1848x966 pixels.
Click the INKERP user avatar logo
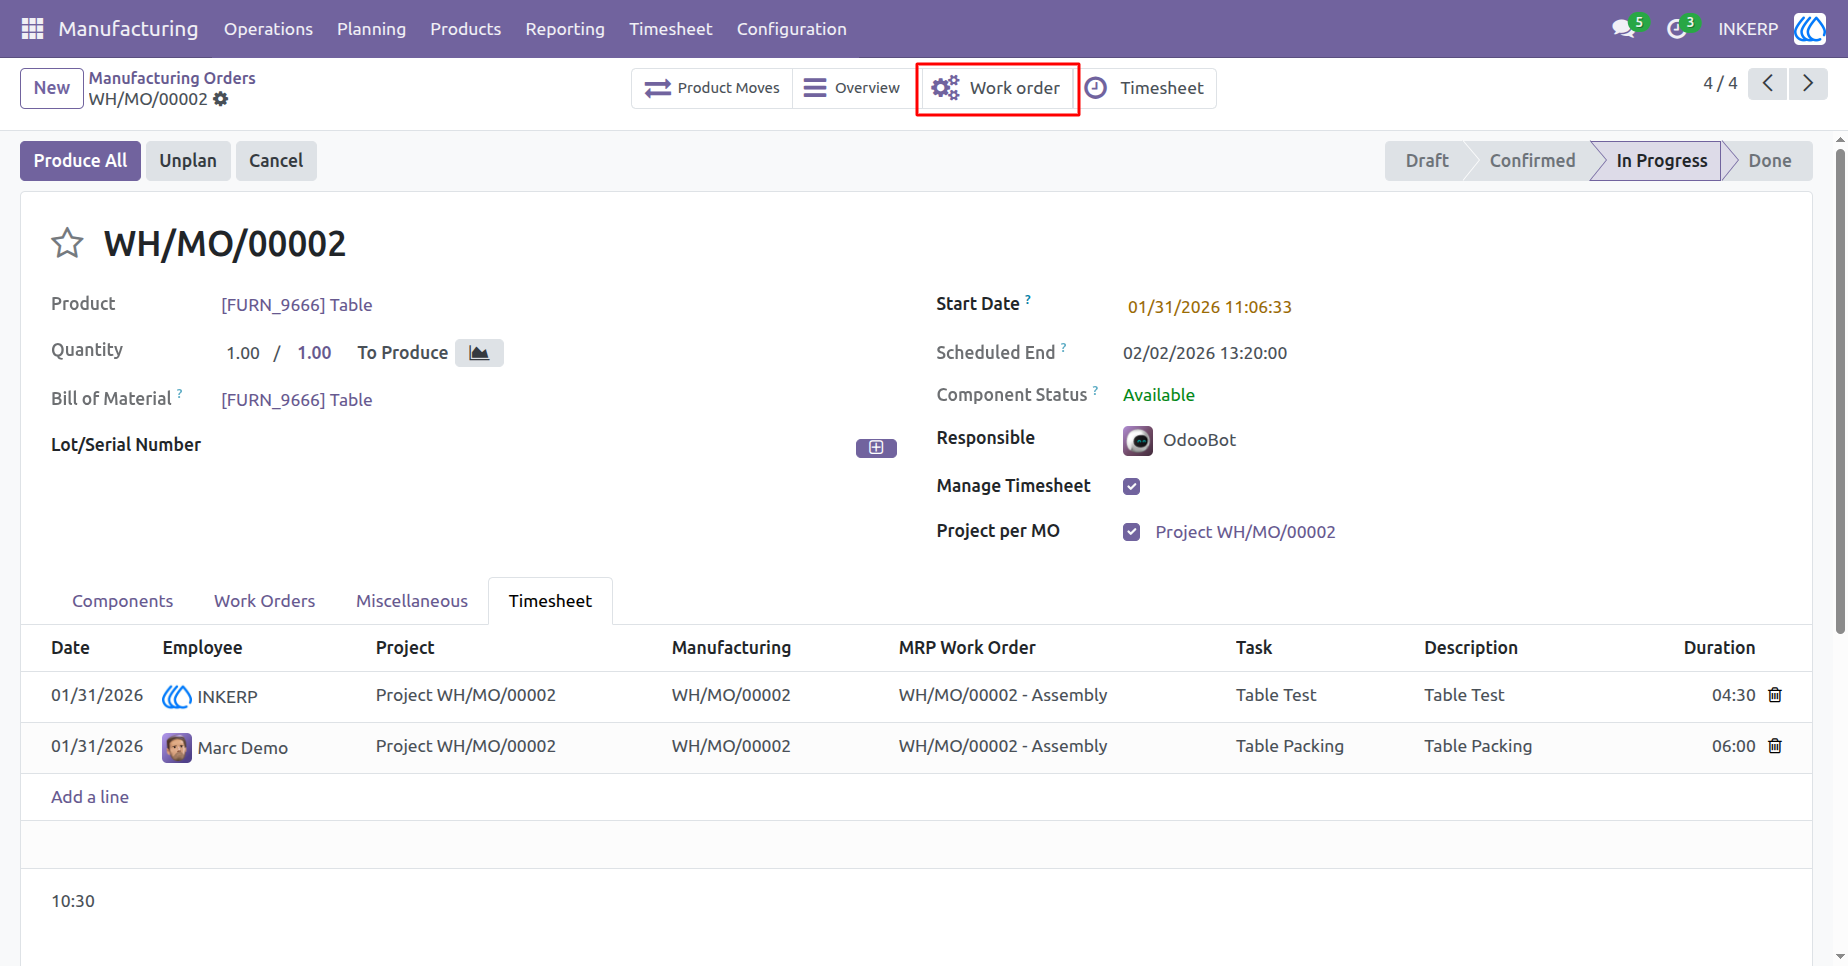coord(1809,29)
